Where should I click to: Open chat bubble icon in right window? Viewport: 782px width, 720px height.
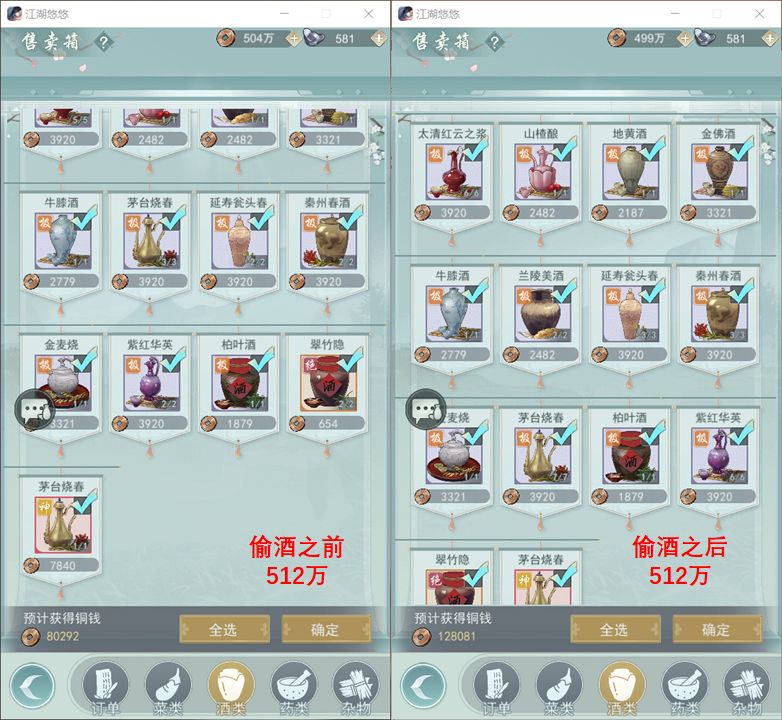click(x=425, y=410)
